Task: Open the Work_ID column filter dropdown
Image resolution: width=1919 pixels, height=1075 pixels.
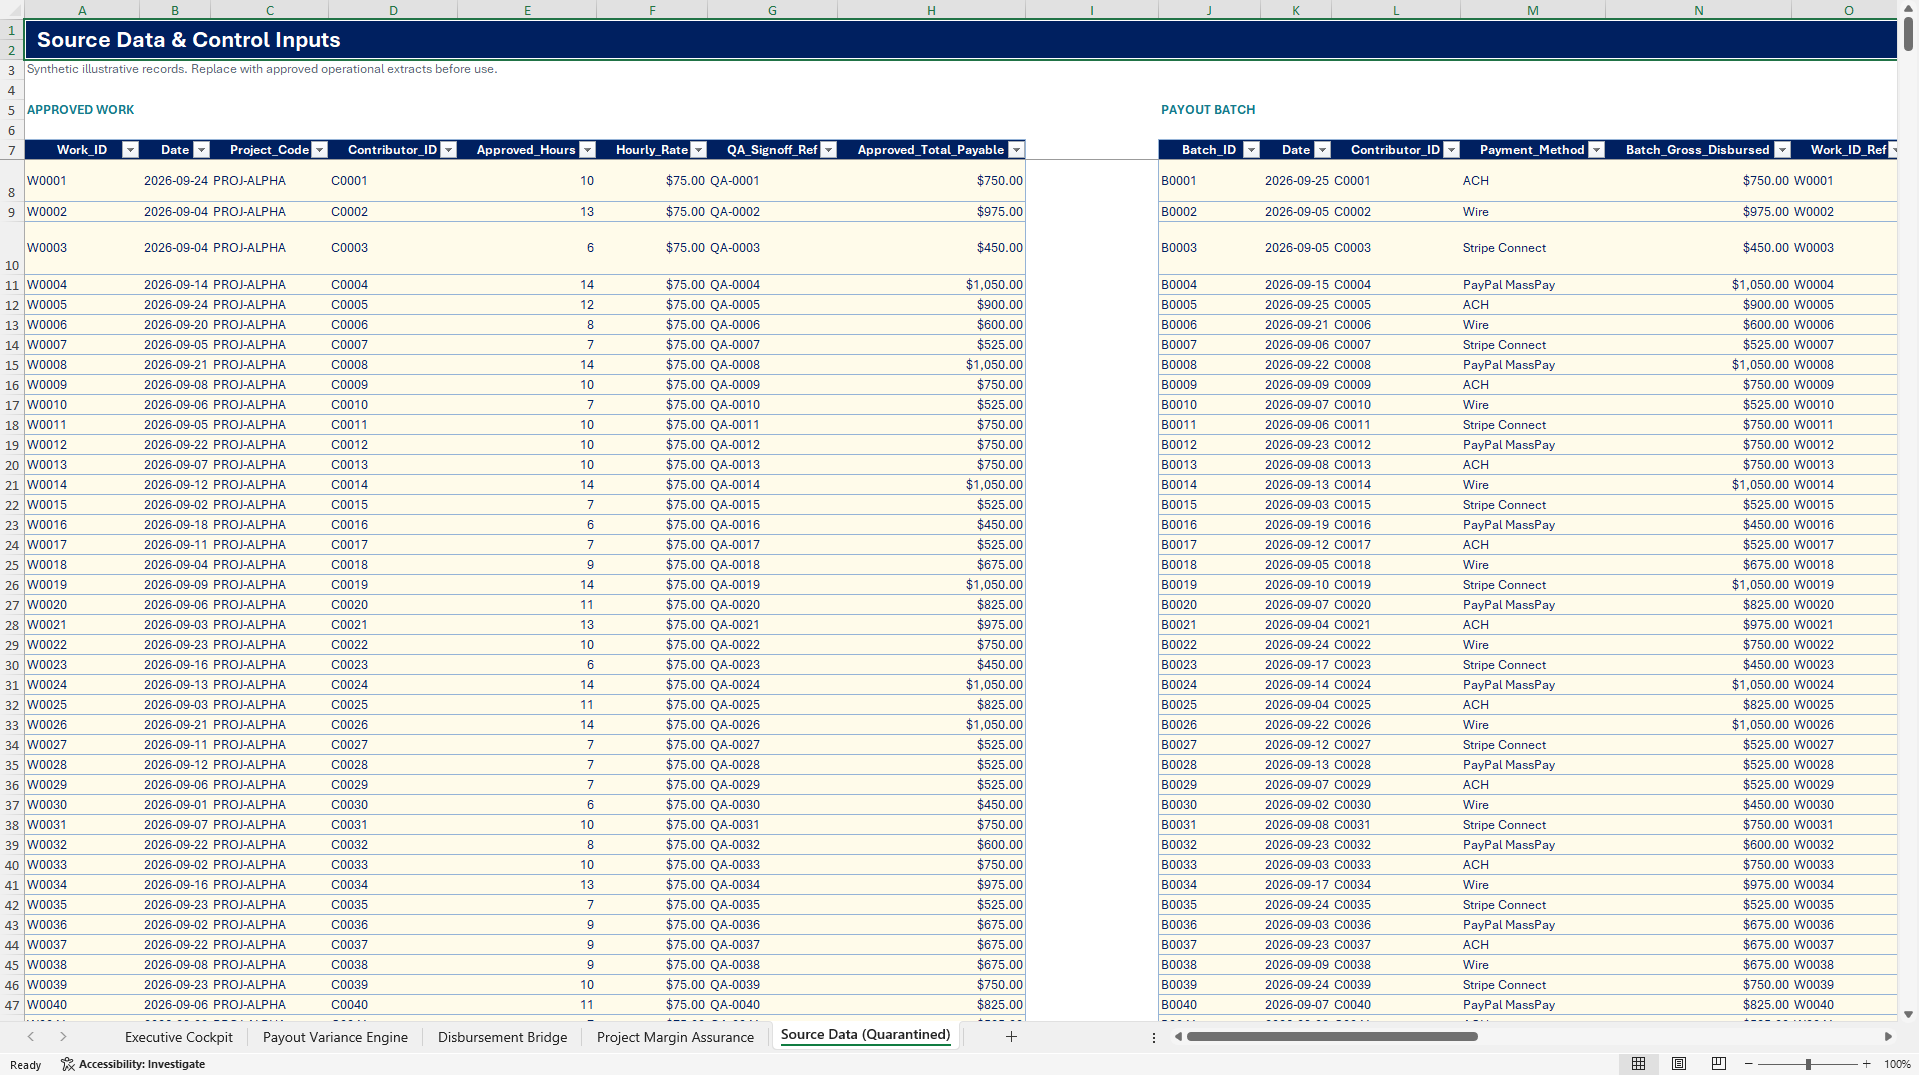Action: pyautogui.click(x=130, y=150)
